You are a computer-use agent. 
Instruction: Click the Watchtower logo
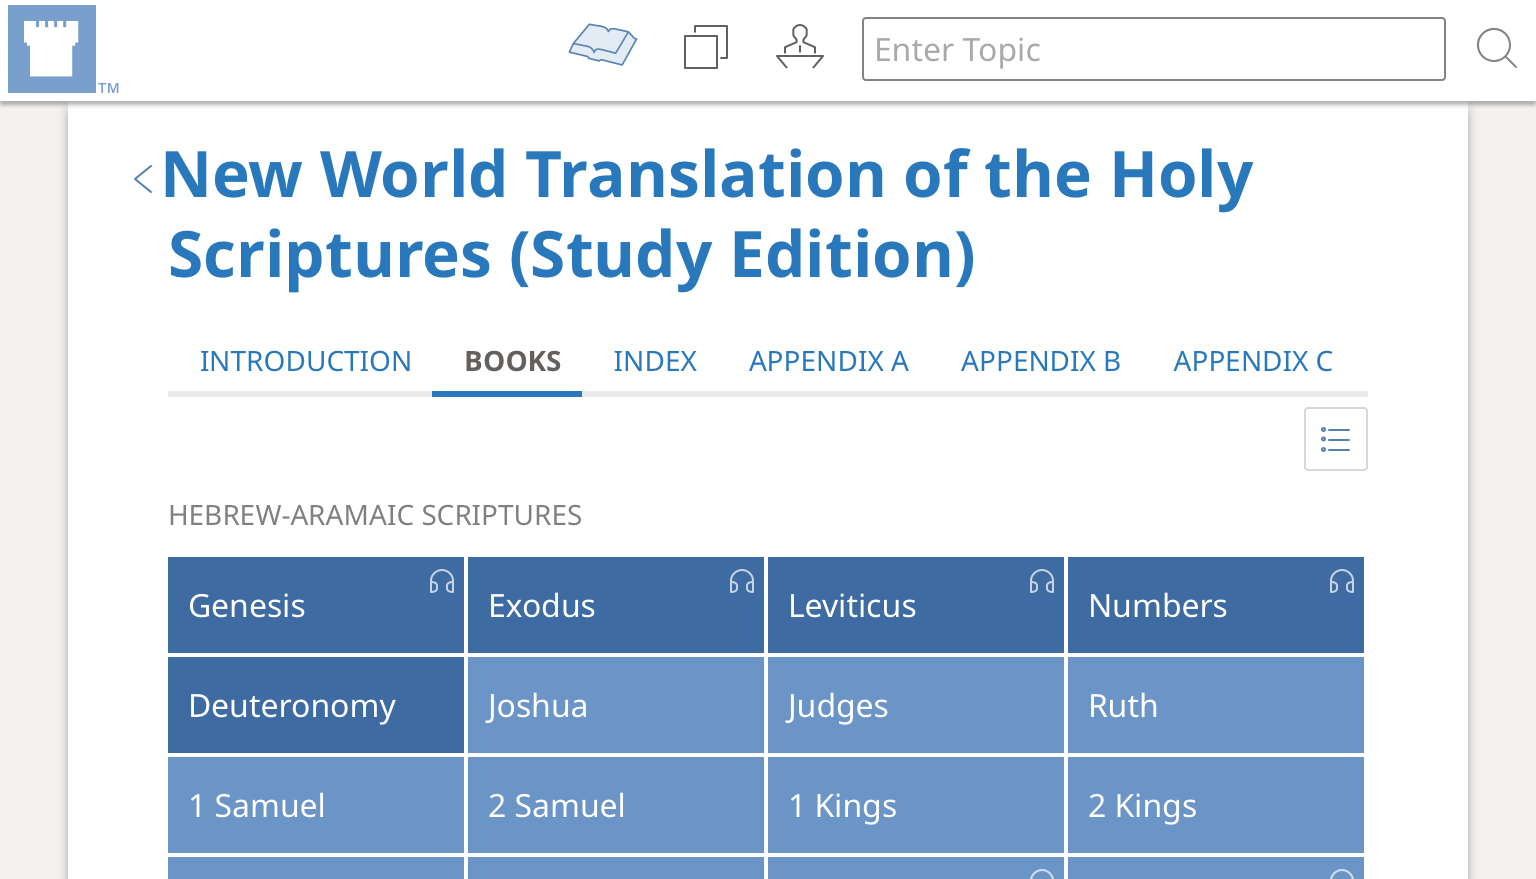(x=52, y=47)
